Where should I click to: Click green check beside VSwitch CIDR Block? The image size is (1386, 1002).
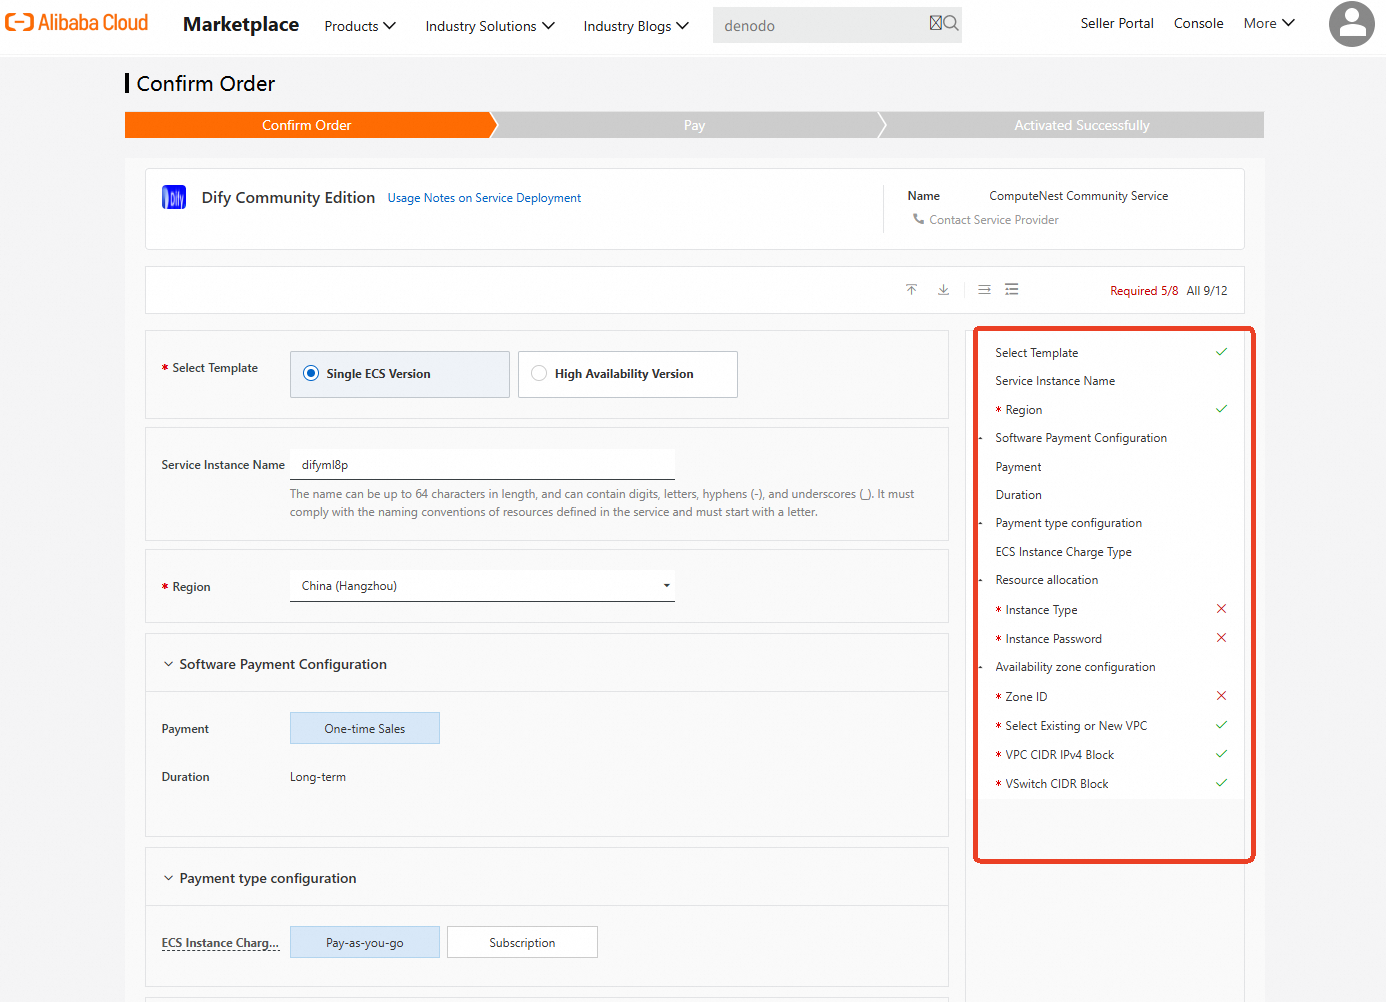tap(1221, 783)
